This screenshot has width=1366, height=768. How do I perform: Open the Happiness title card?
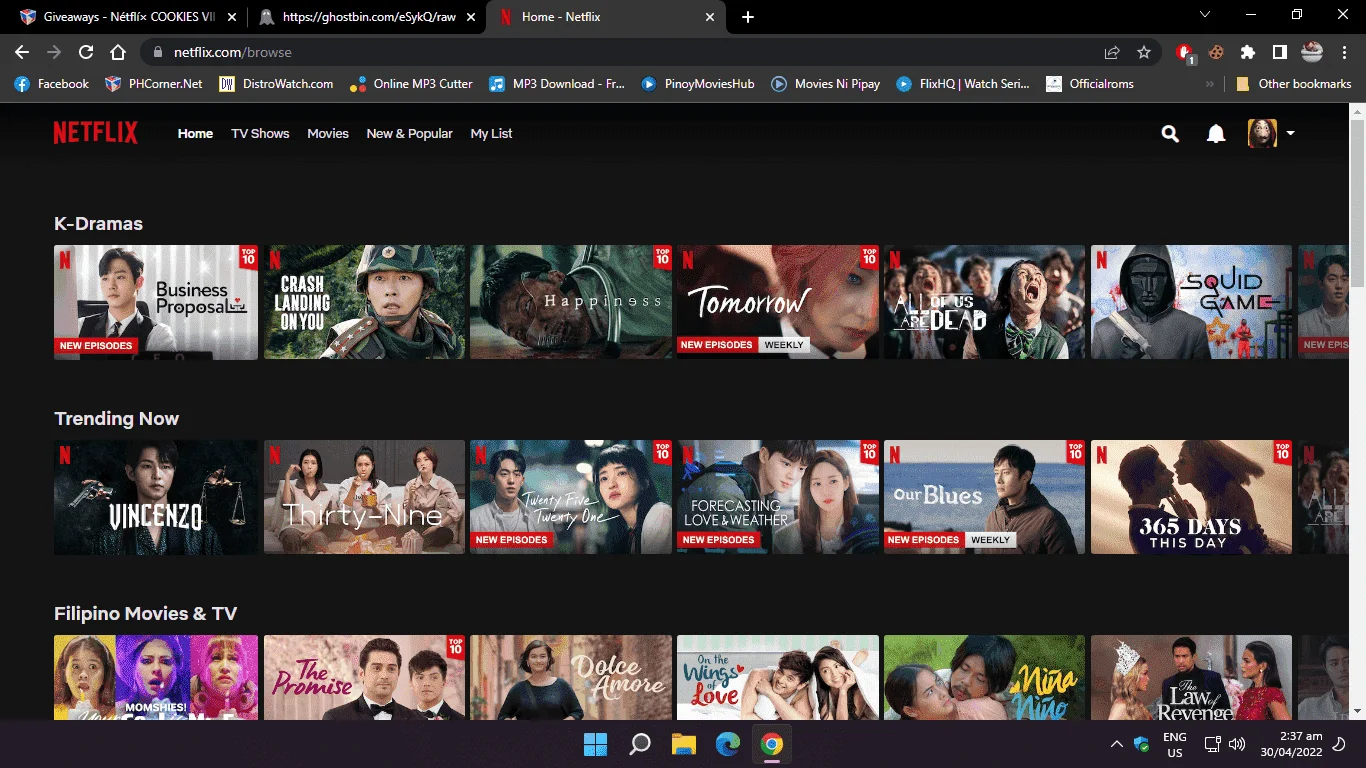[571, 302]
